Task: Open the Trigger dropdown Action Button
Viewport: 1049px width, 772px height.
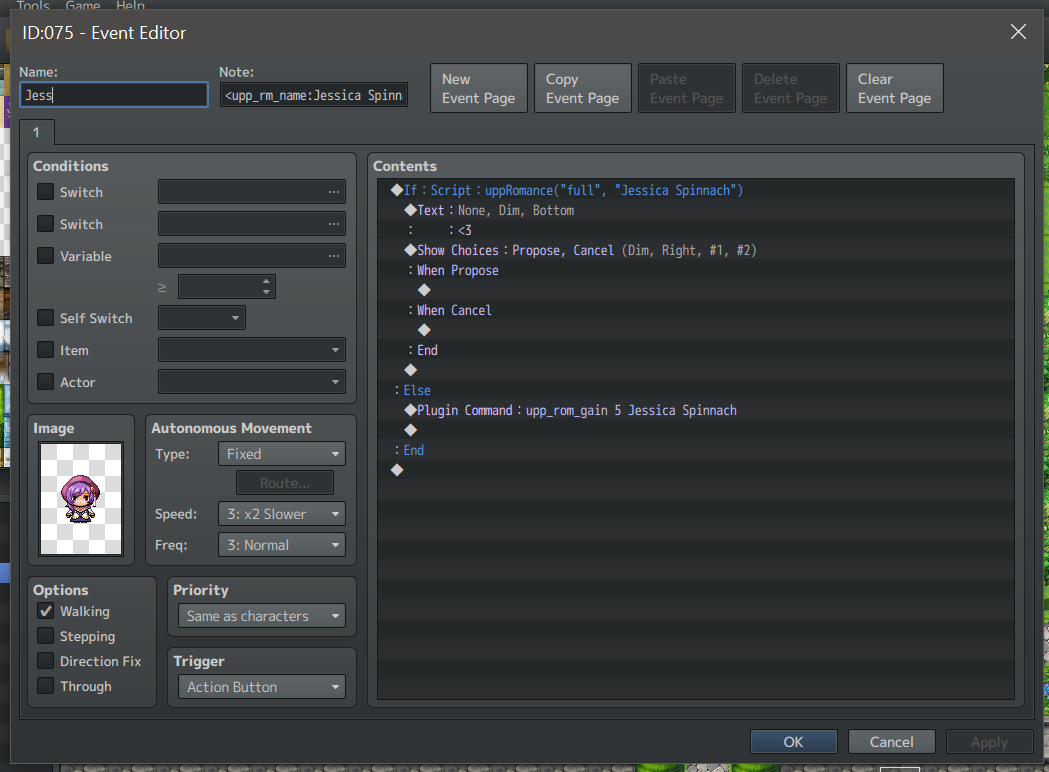Action: coord(262,687)
